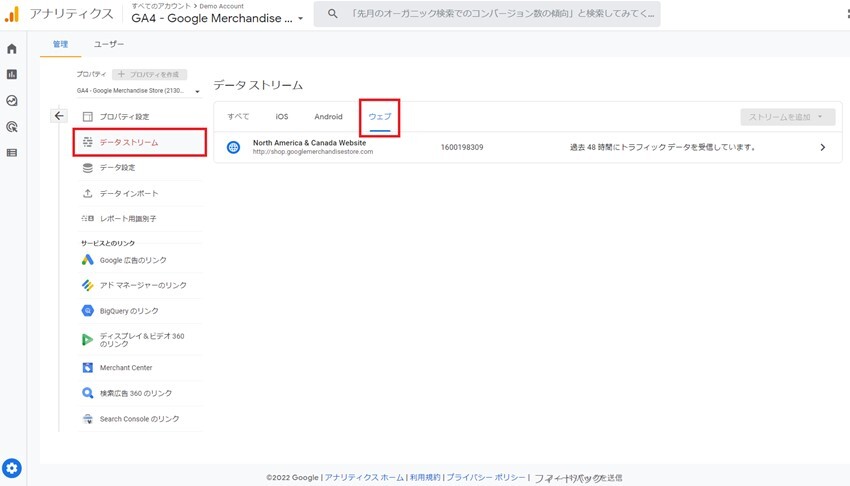Open the Configure table icon in sidebar
The height and width of the screenshot is (486, 850).
pos(12,153)
